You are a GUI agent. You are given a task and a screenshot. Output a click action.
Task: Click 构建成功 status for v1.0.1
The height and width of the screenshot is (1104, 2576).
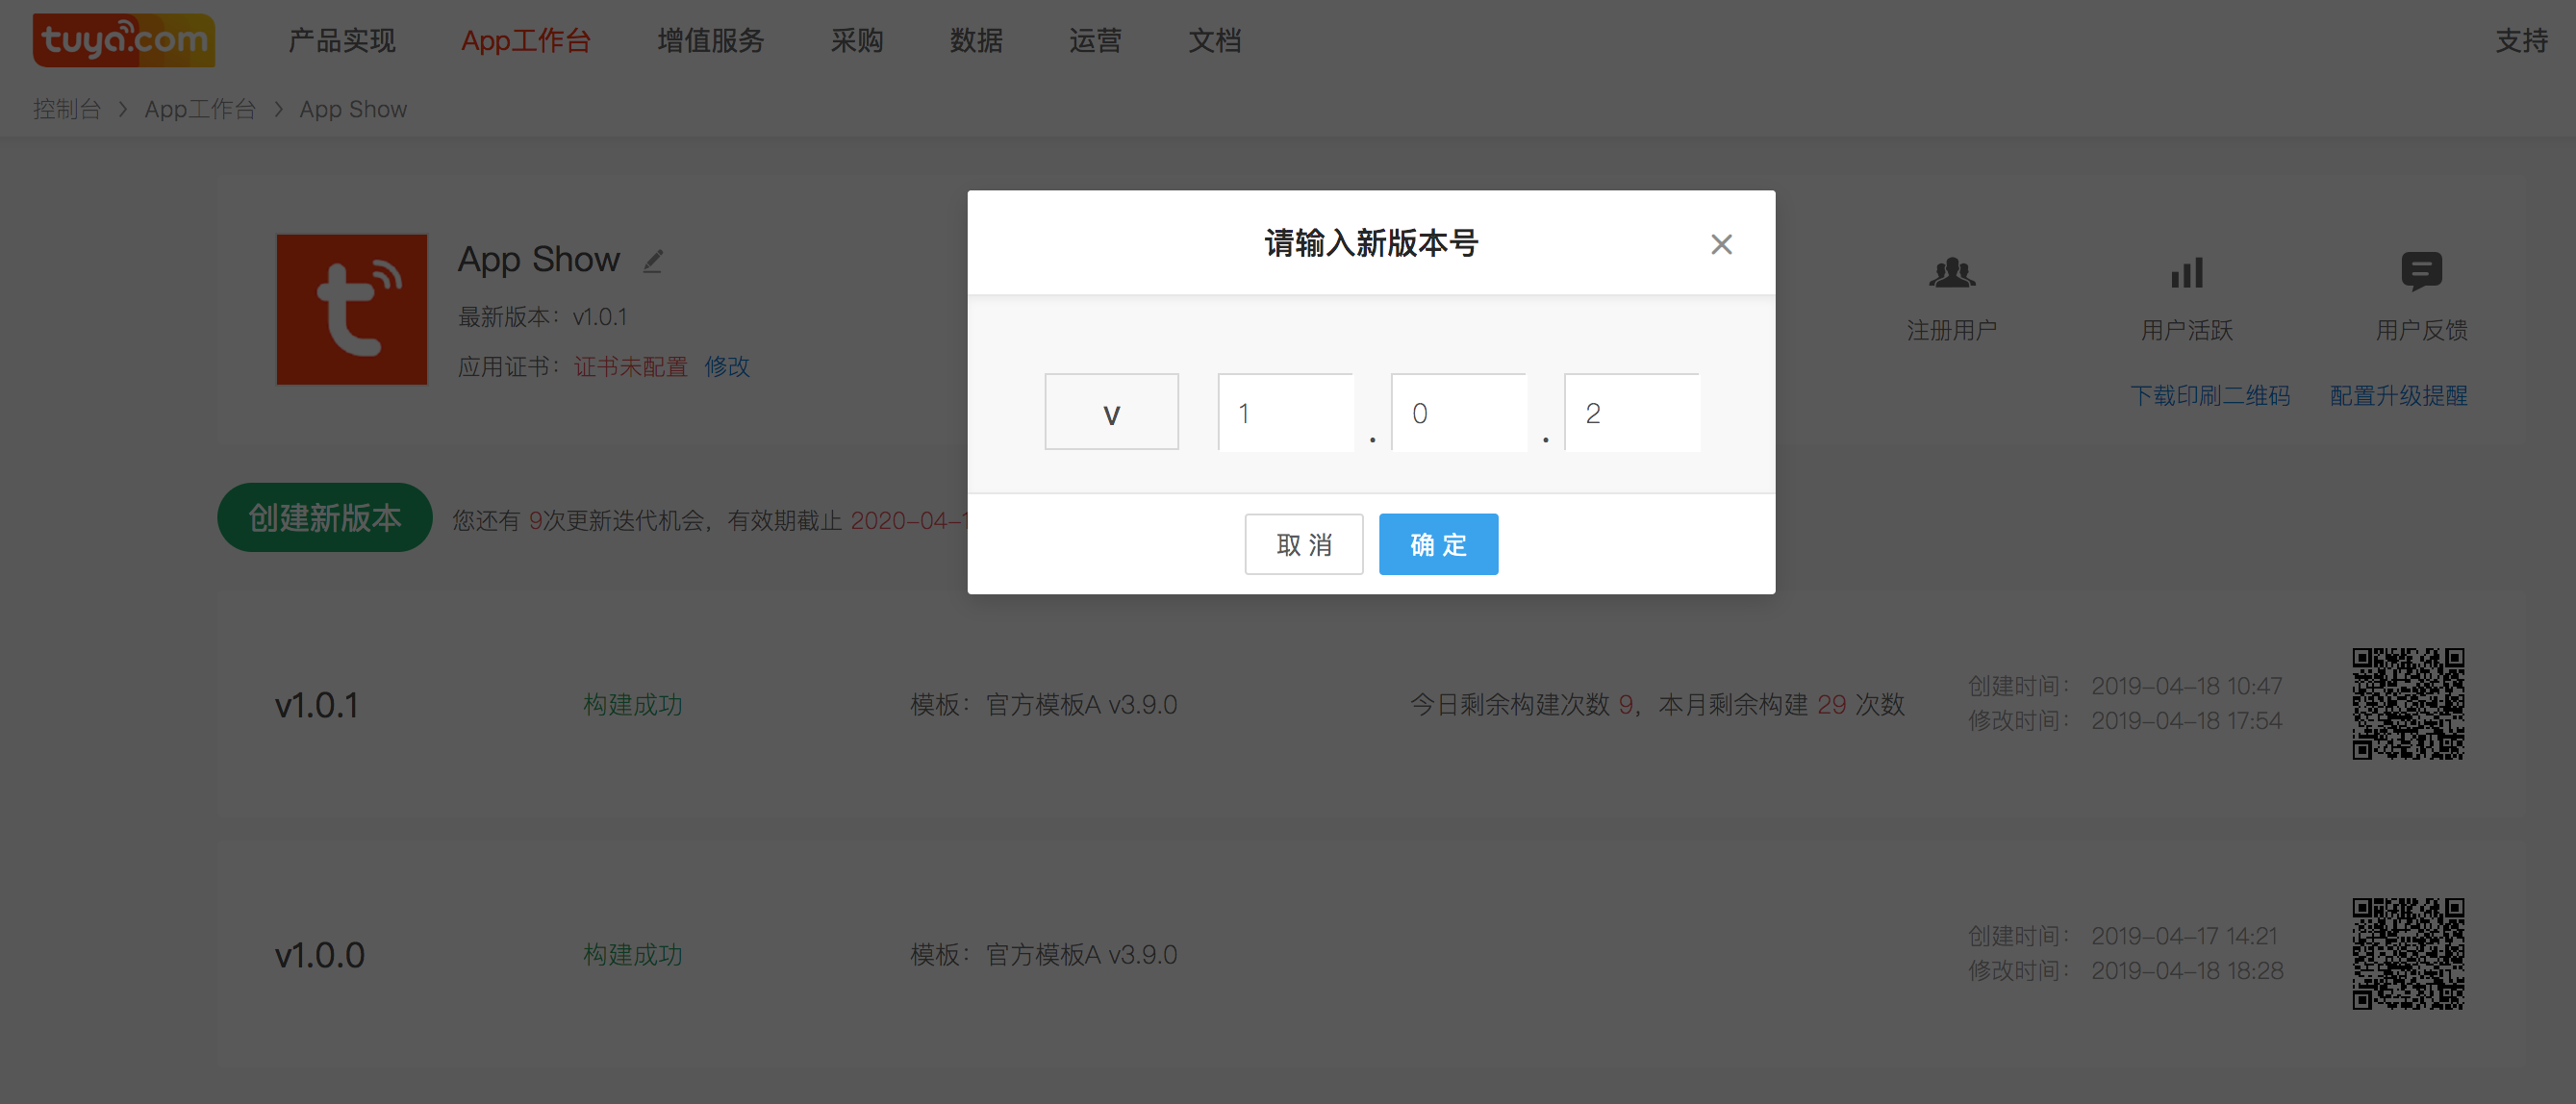click(633, 705)
